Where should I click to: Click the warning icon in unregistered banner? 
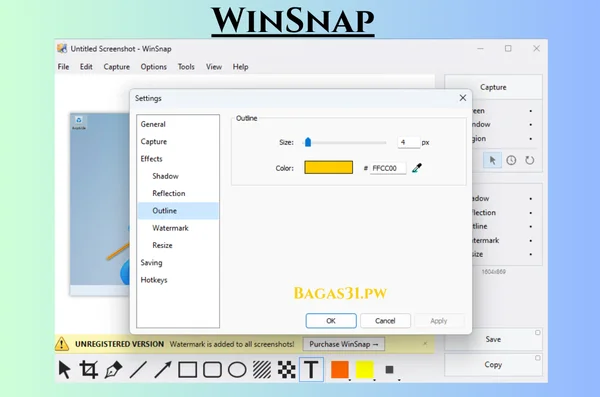pyautogui.click(x=62, y=344)
